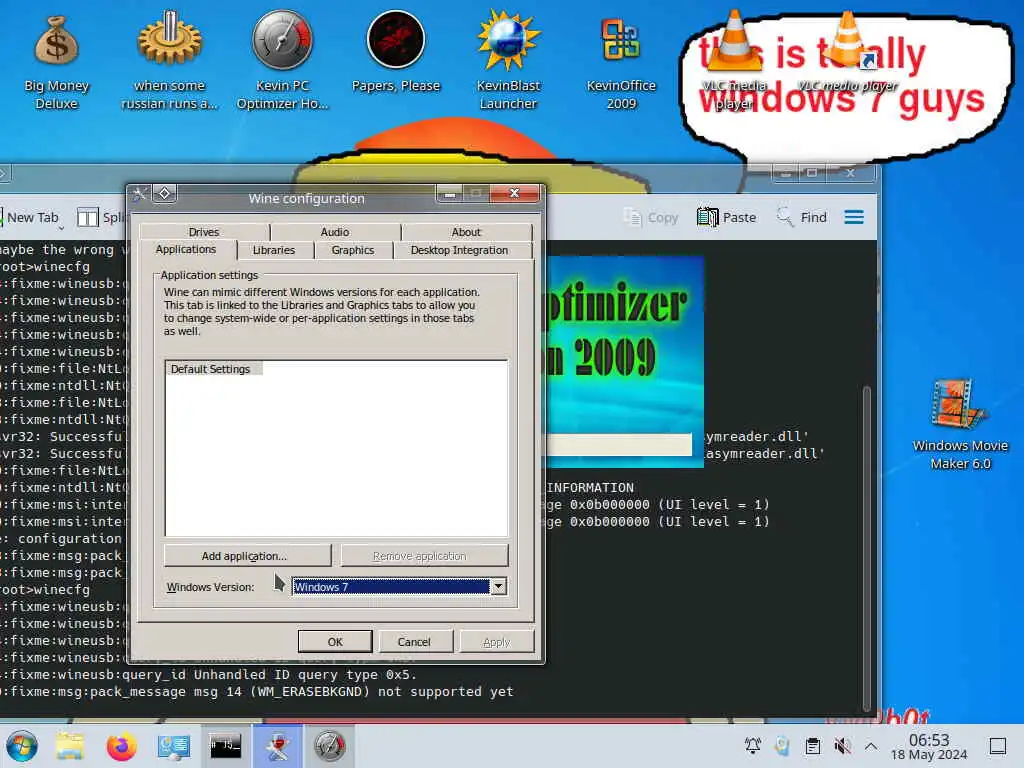Image resolution: width=1024 pixels, height=768 pixels.
Task: Open the Desktop Integration tab
Action: pyautogui.click(x=460, y=250)
